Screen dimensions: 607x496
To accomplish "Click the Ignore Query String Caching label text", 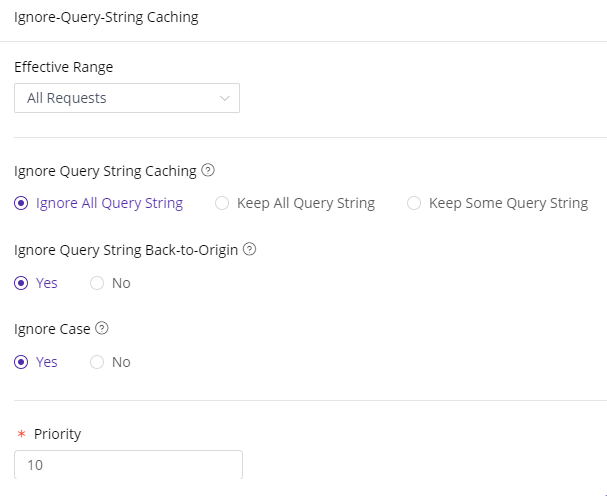I will [105, 171].
